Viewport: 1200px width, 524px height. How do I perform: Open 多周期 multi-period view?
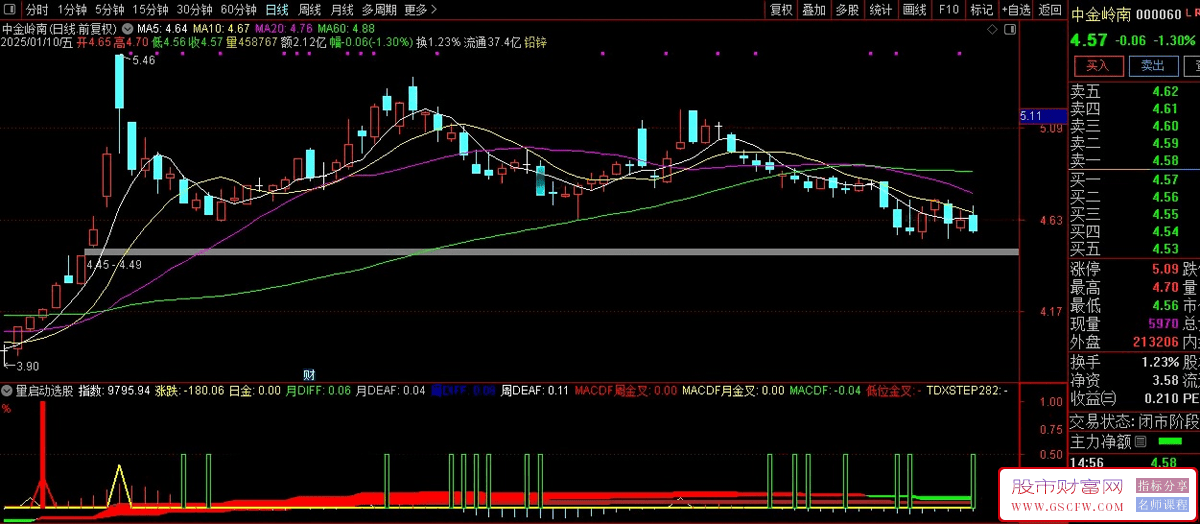380,9
